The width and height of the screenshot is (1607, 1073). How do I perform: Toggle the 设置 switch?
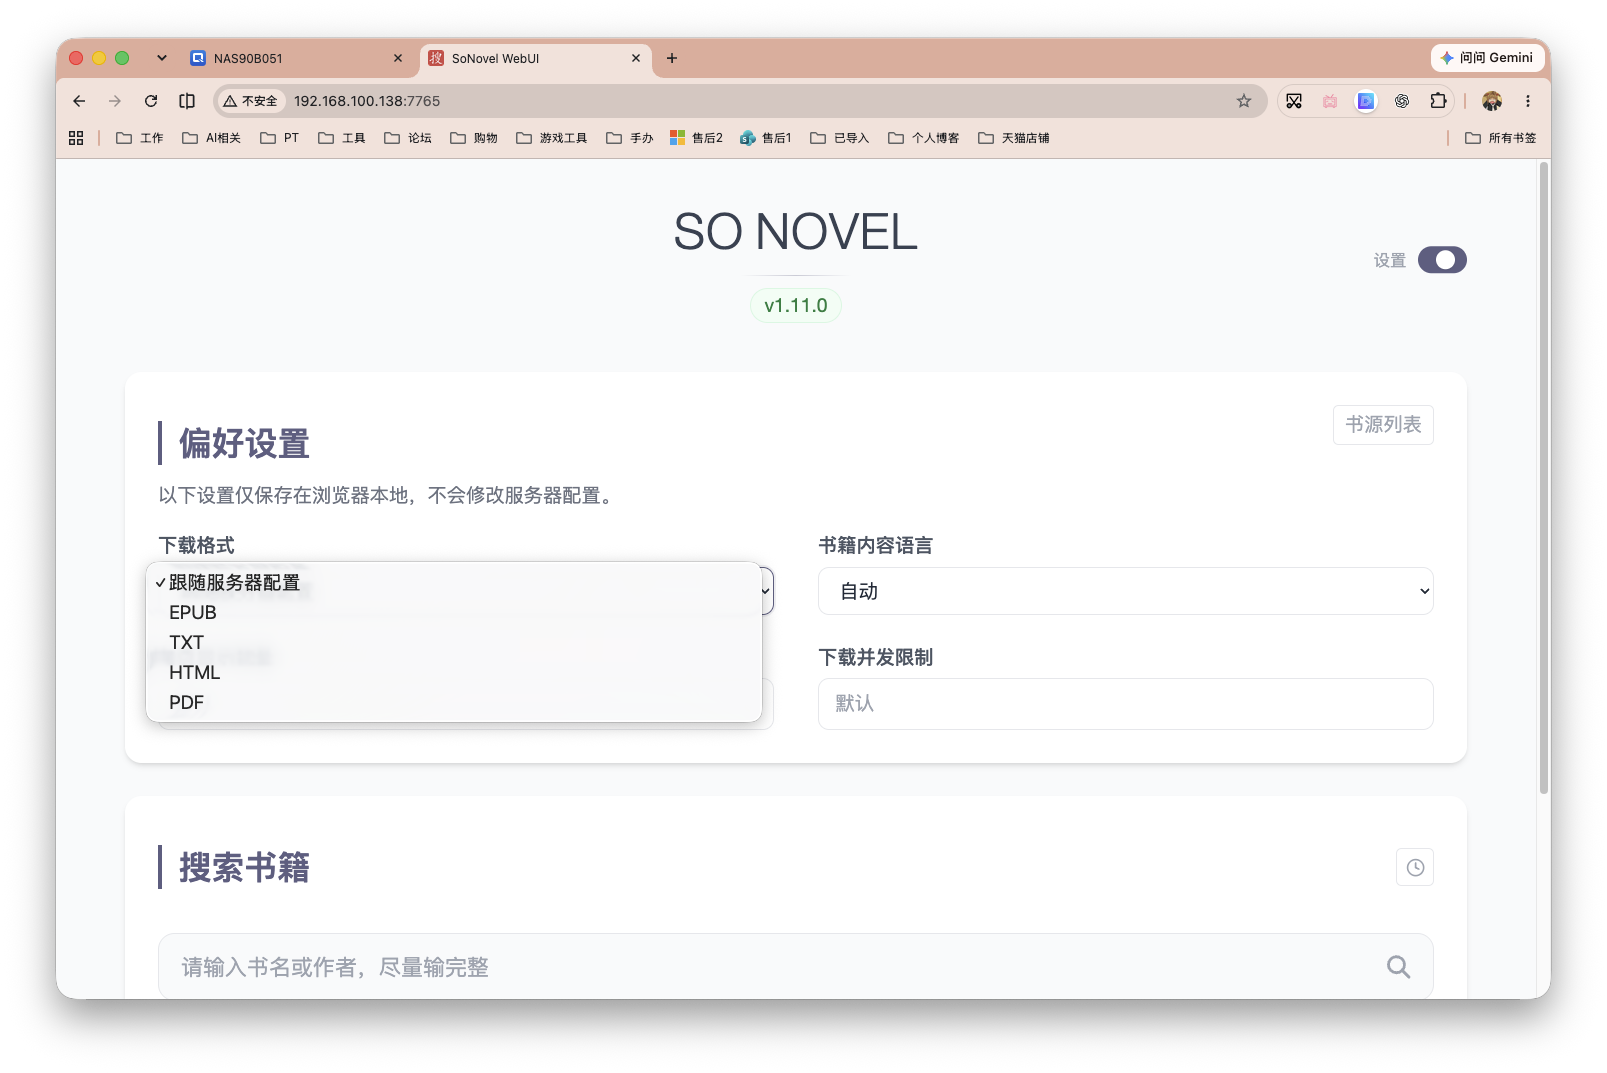1442,260
